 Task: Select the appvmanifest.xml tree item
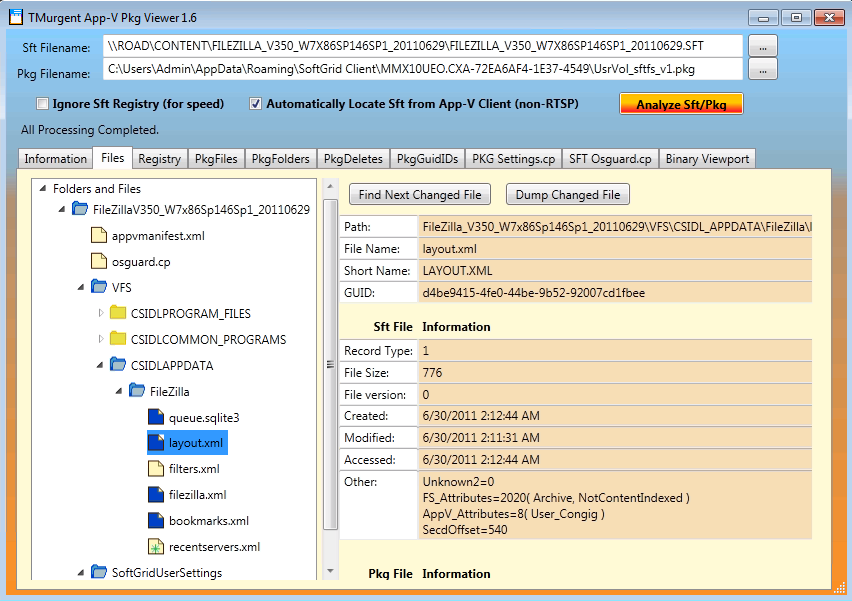coord(158,236)
